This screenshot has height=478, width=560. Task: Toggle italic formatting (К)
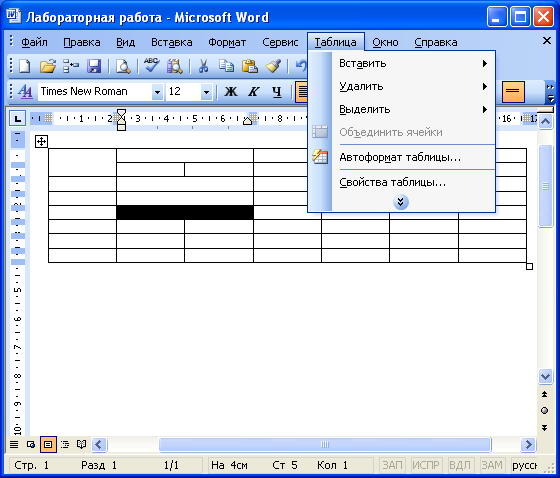click(254, 92)
